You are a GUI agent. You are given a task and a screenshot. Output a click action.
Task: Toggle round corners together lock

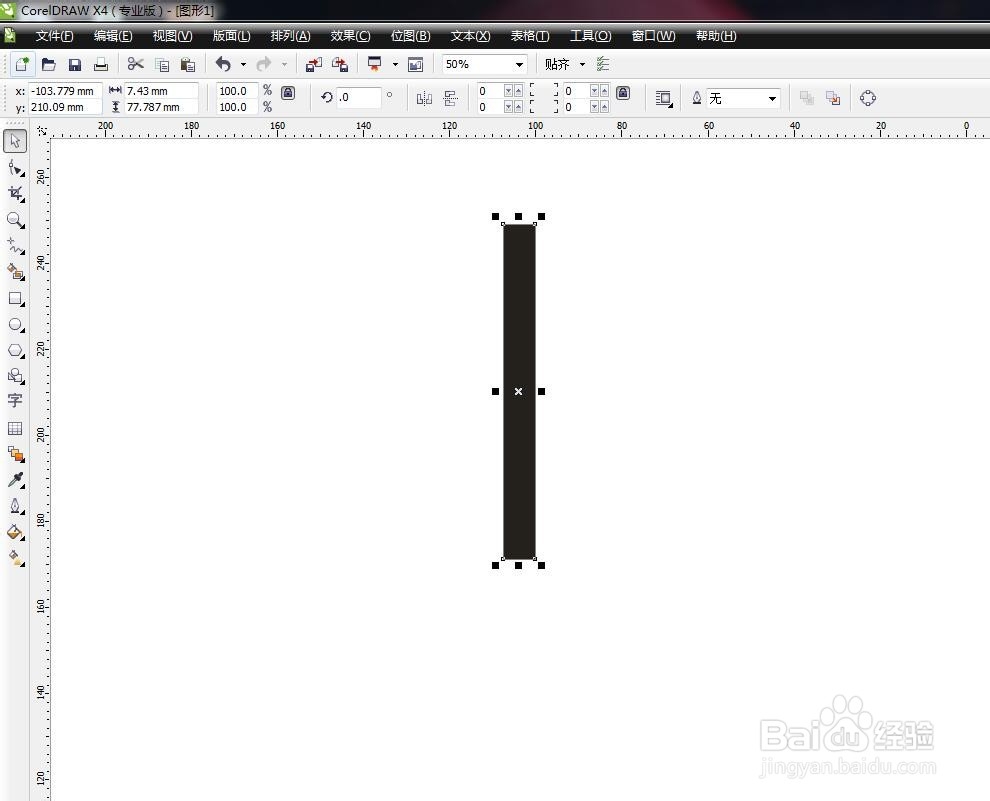tap(623, 93)
